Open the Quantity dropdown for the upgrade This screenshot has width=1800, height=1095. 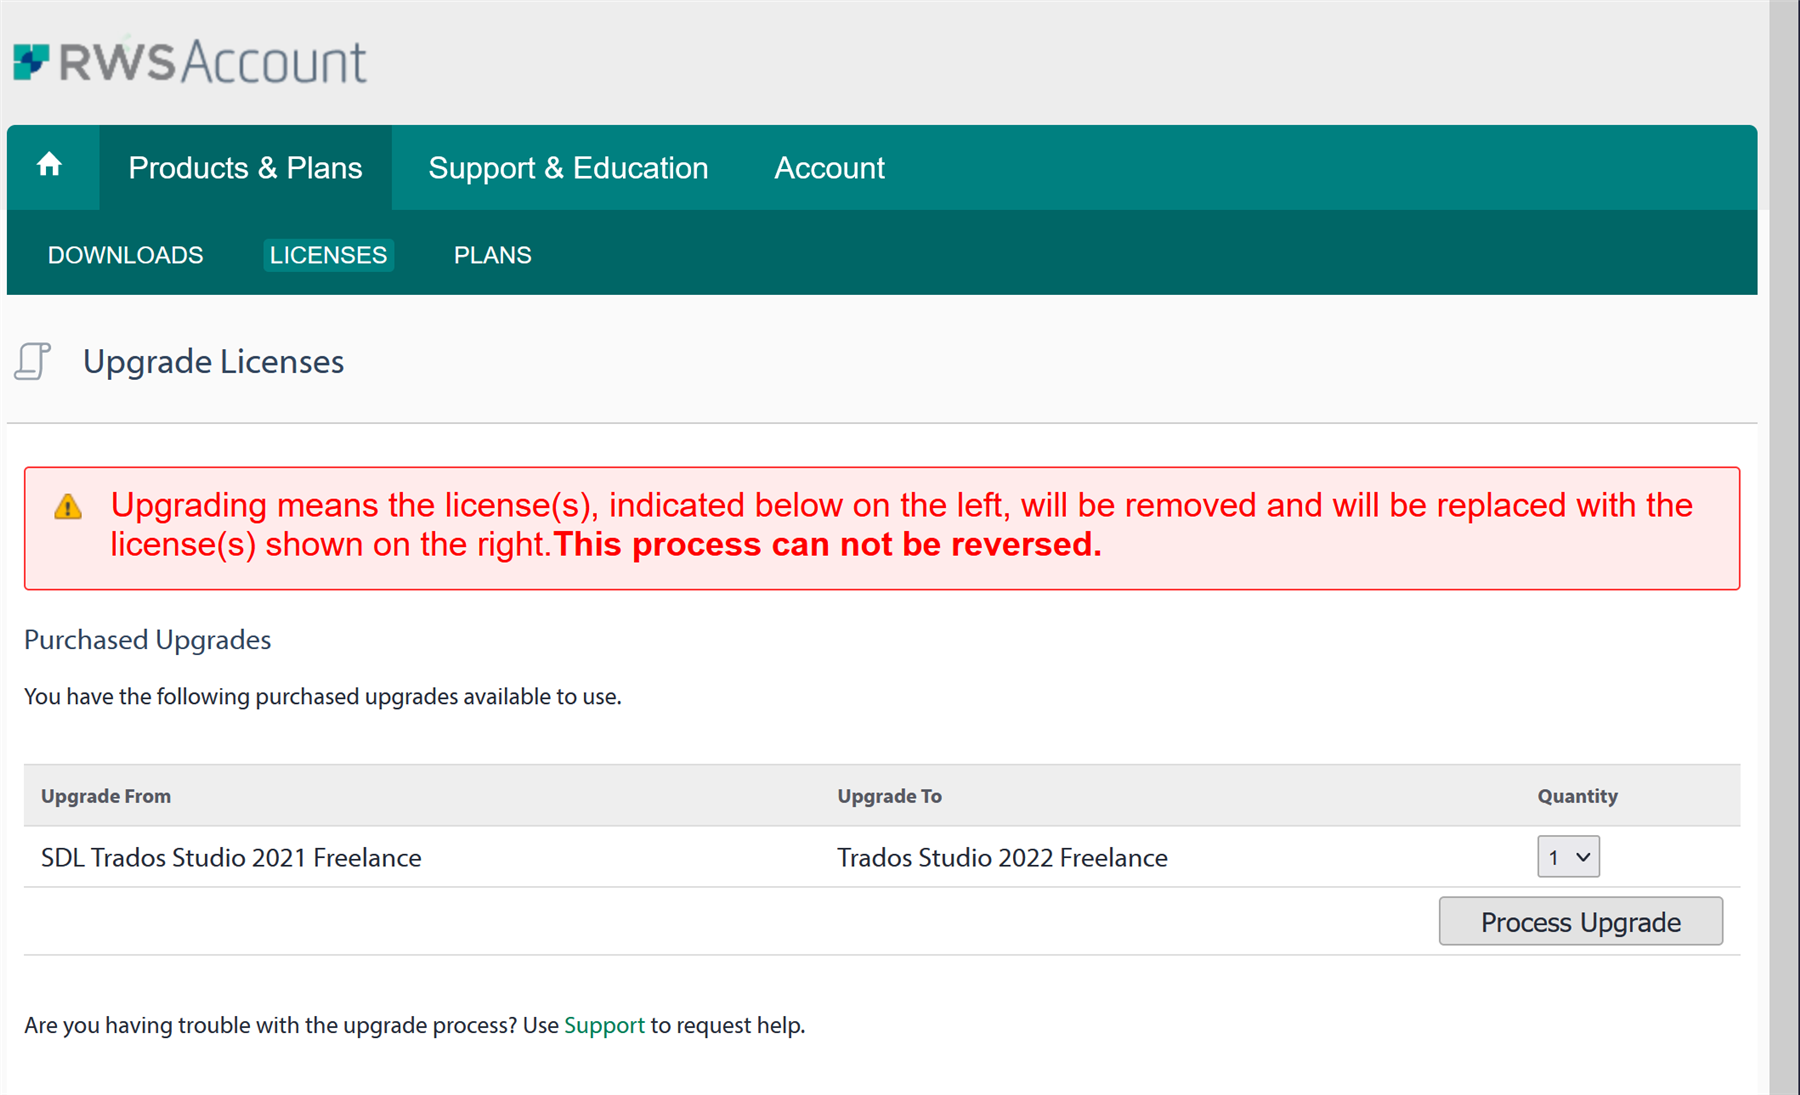(1567, 857)
